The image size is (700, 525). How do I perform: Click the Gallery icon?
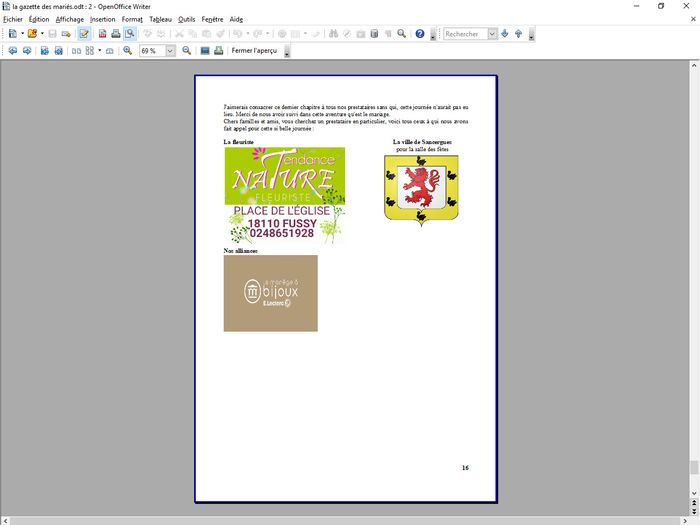[x=361, y=33]
